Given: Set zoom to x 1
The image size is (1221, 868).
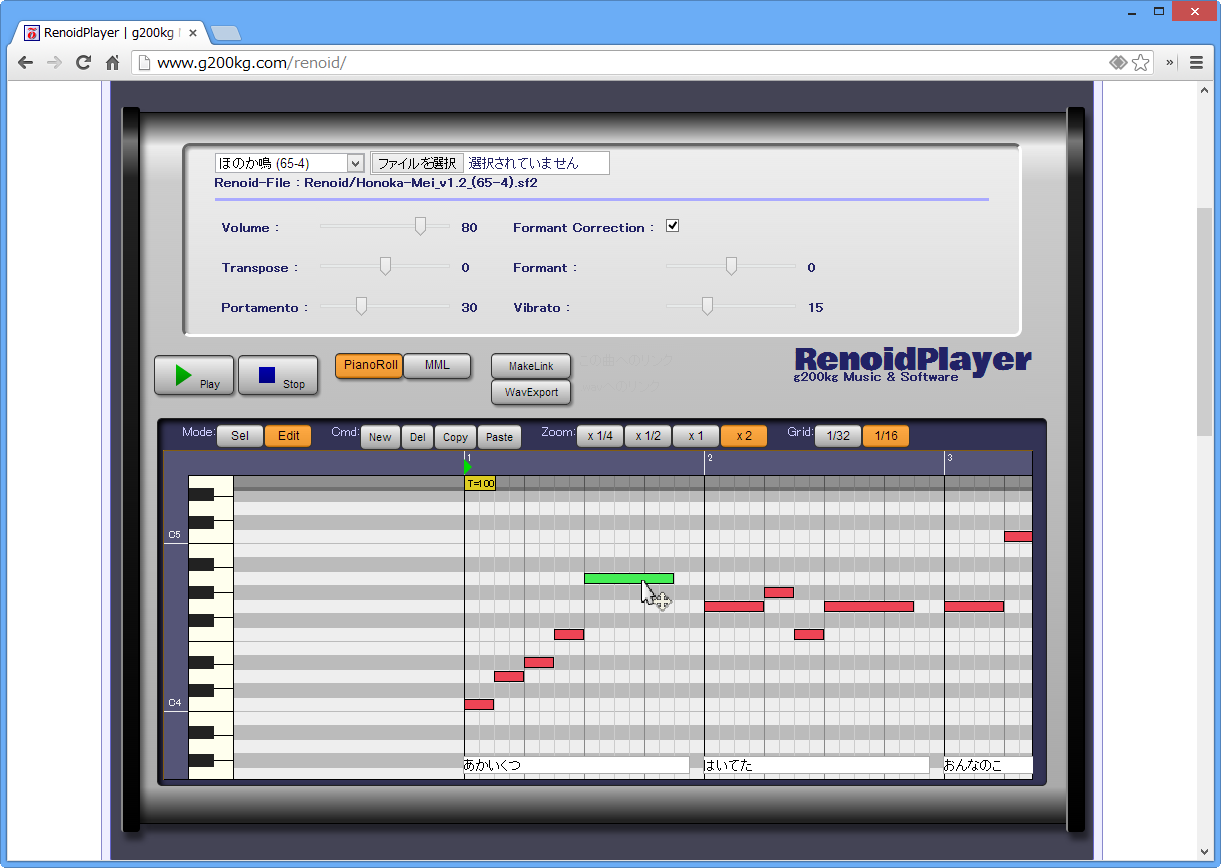Looking at the screenshot, I should pos(696,436).
